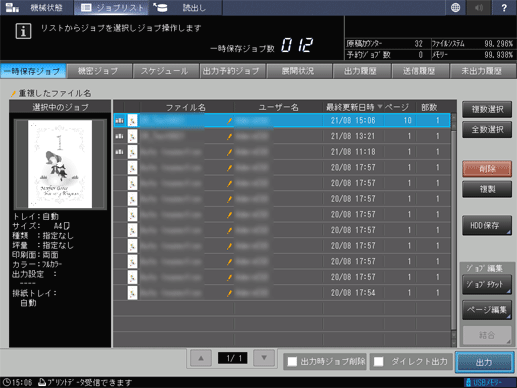Click the document thumbnail icon in the 15:06 row

click(x=132, y=120)
